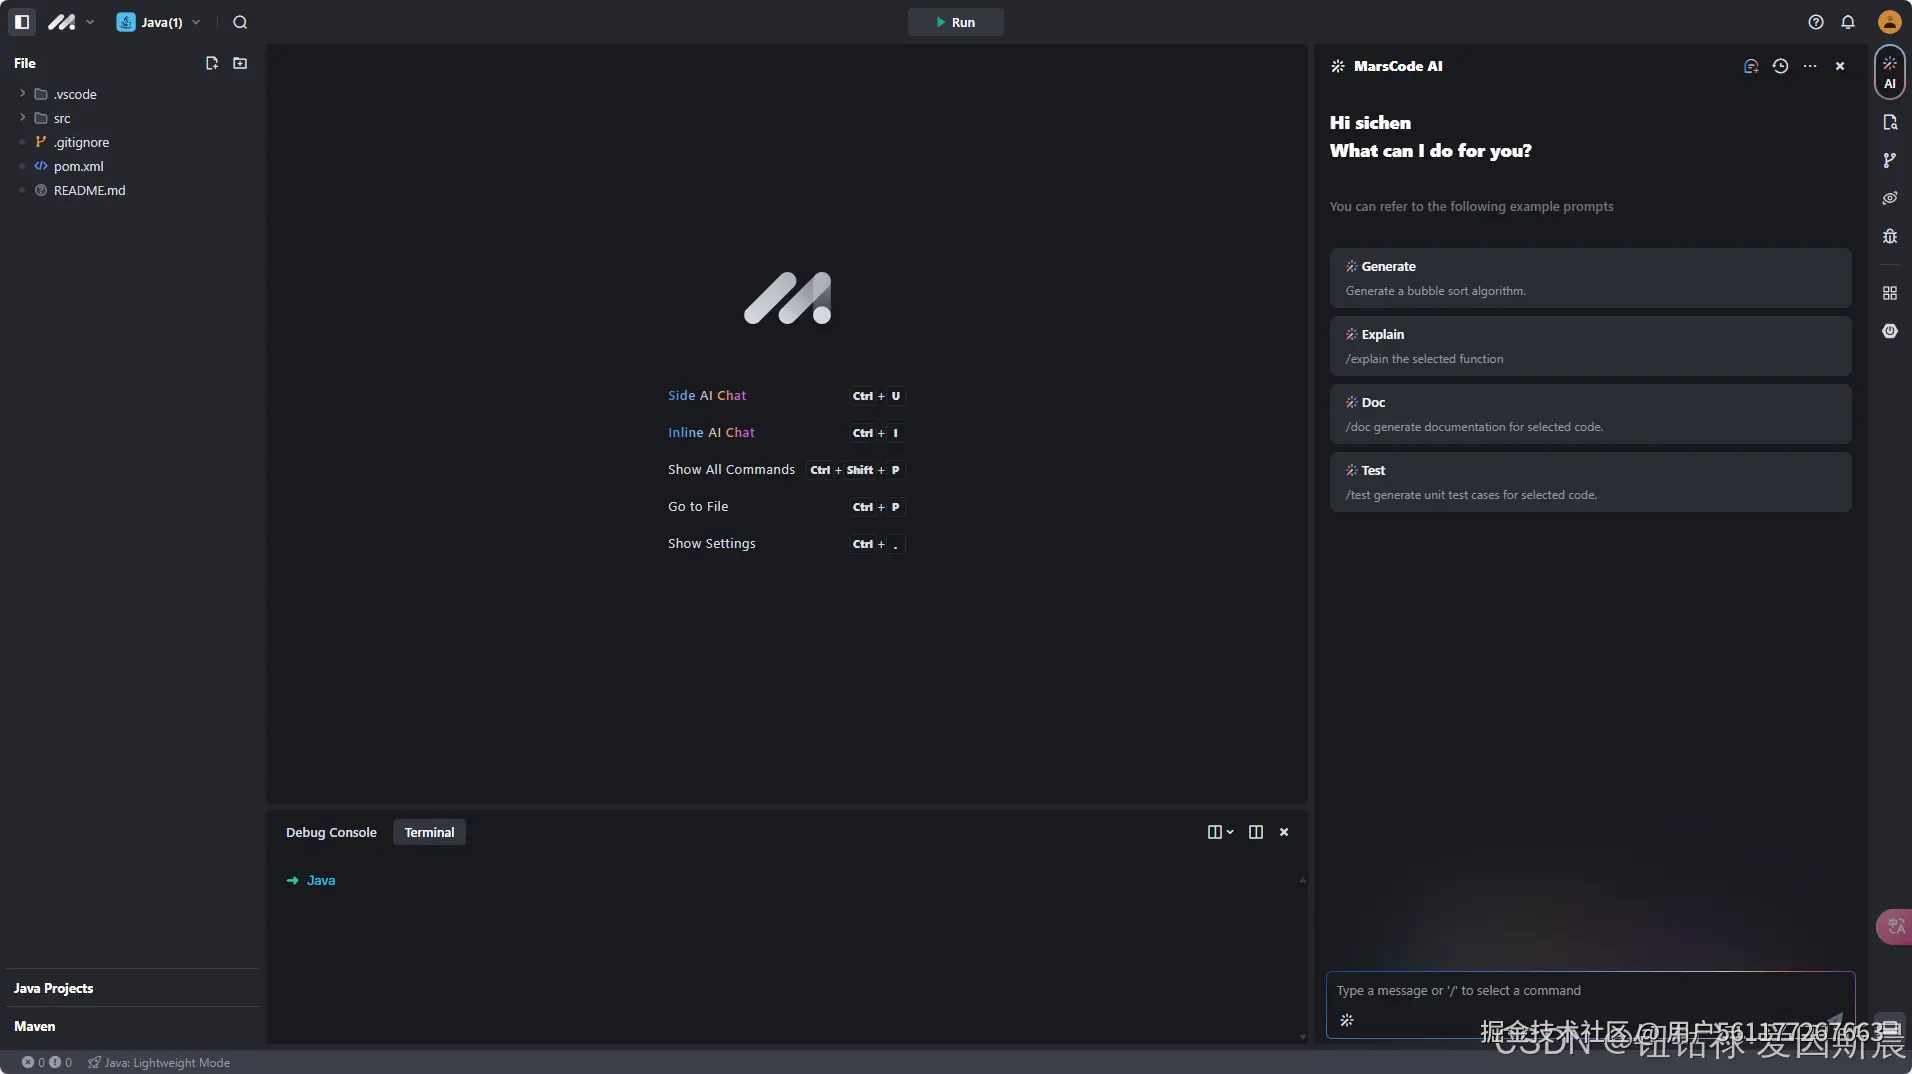Open MarsCode AI more options menu
This screenshot has height=1074, width=1912.
(1810, 66)
